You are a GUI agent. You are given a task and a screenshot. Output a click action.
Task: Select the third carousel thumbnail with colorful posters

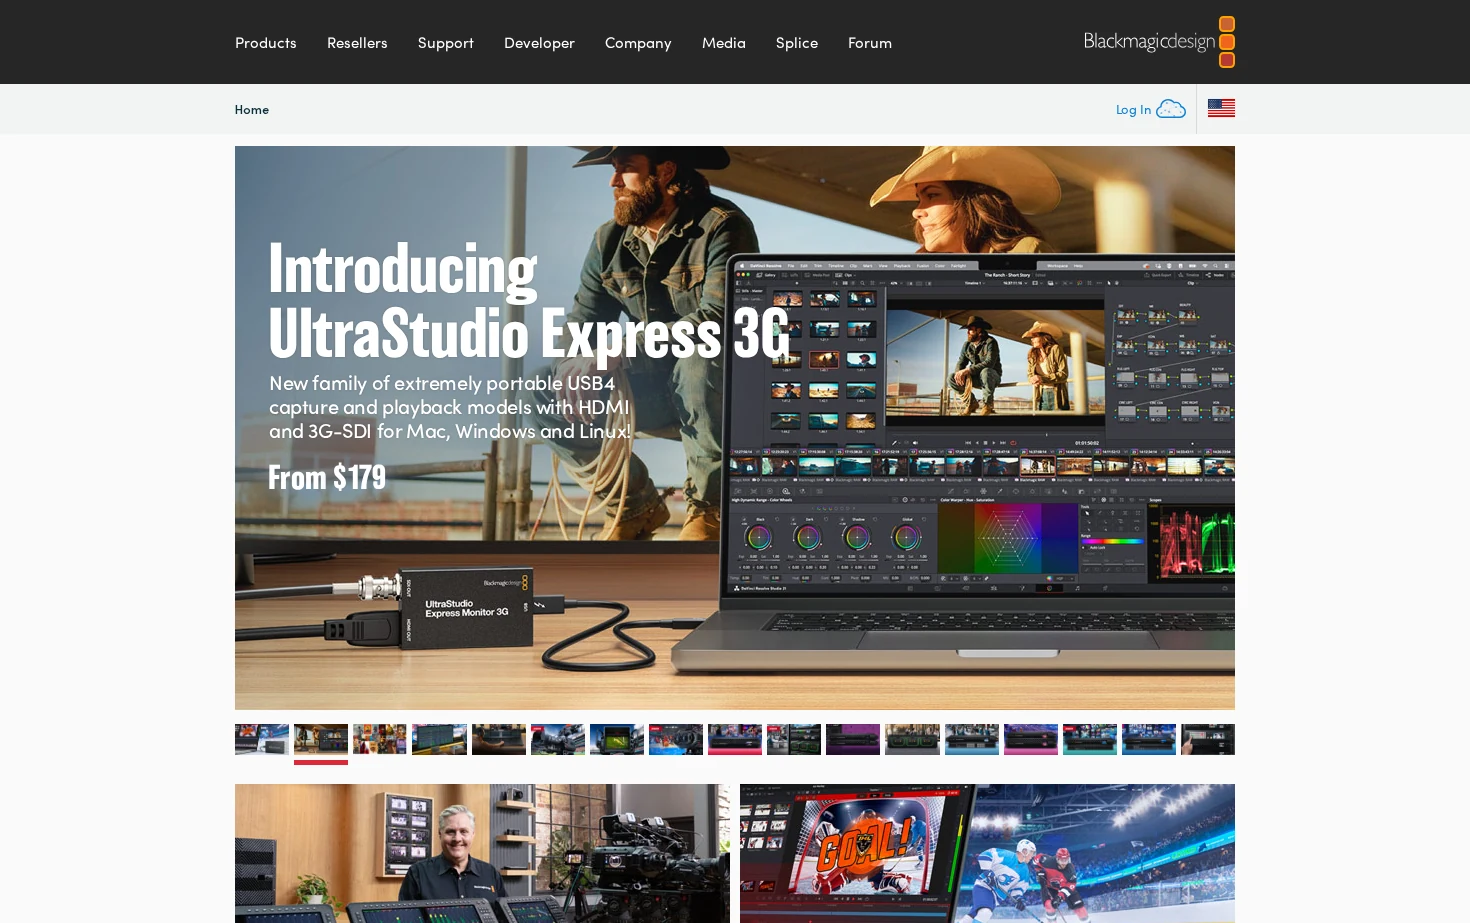pos(380,739)
